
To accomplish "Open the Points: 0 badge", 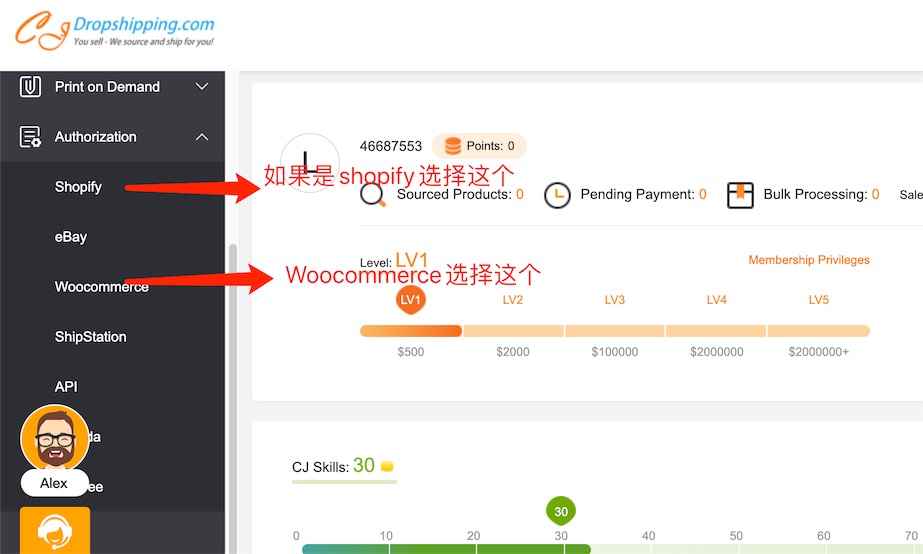I will coord(479,146).
